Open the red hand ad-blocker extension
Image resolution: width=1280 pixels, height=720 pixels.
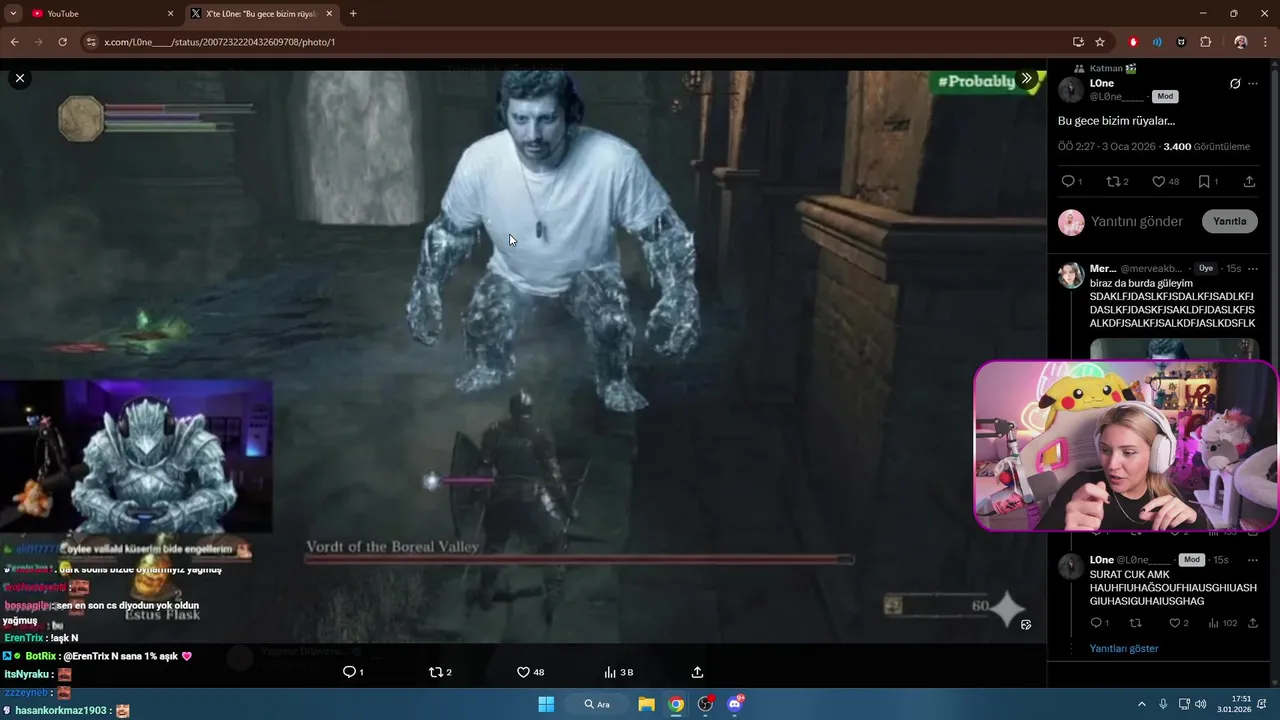pos(1133,42)
